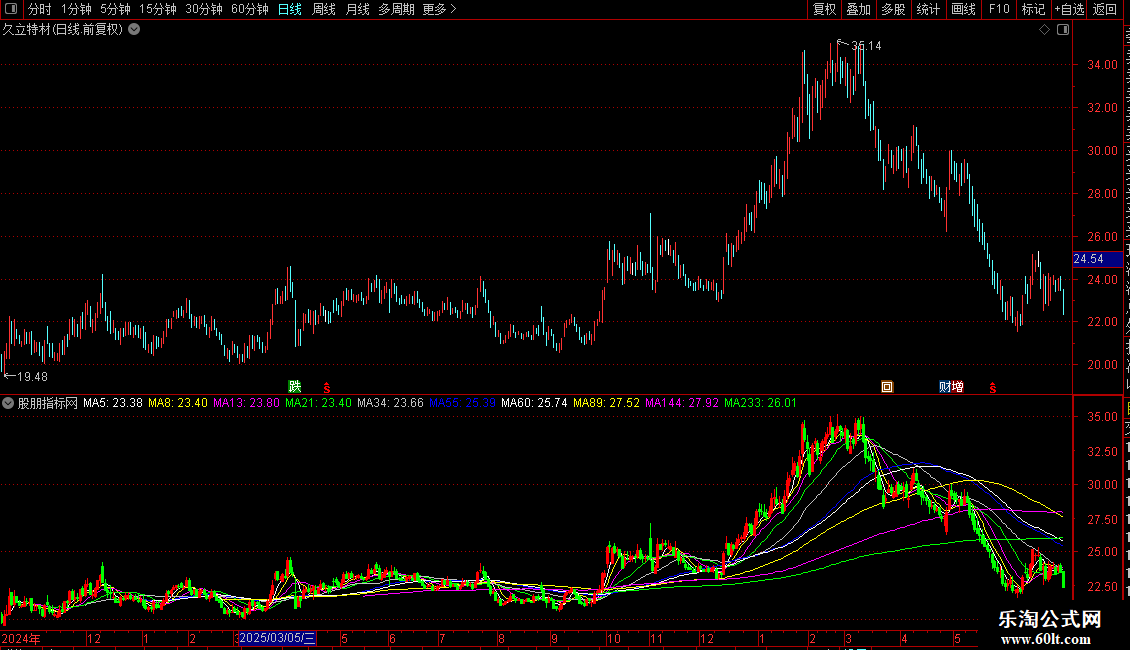Expand the 更多 periods menu
1130x650 pixels.
(439, 9)
